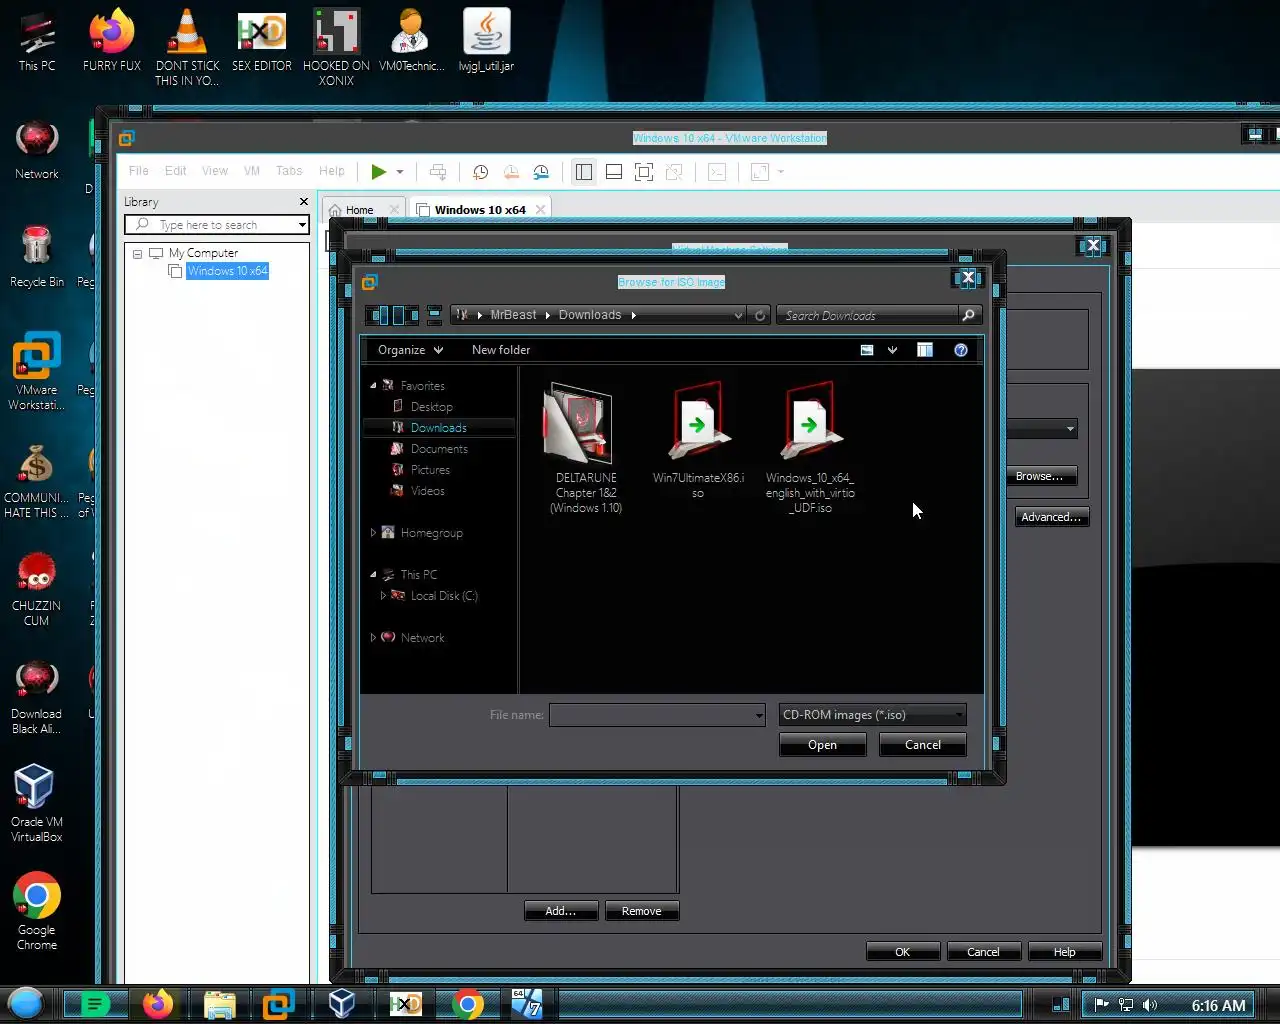Select Win7UltimateX86.iso file
This screenshot has height=1024, width=1280.
point(698,440)
